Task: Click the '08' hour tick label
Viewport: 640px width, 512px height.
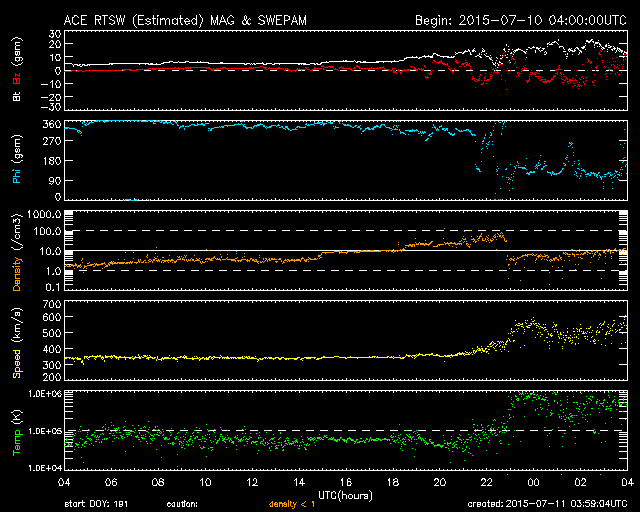Action: tap(158, 483)
